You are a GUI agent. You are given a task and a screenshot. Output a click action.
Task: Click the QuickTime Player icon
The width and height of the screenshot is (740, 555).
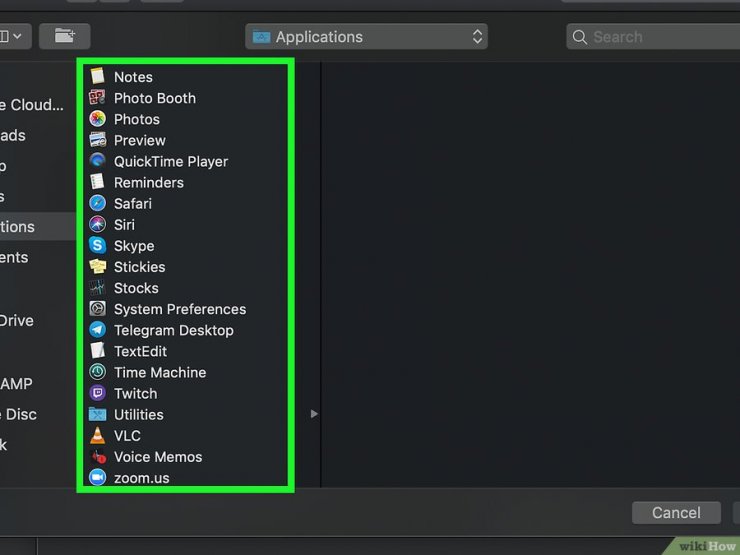pos(97,161)
